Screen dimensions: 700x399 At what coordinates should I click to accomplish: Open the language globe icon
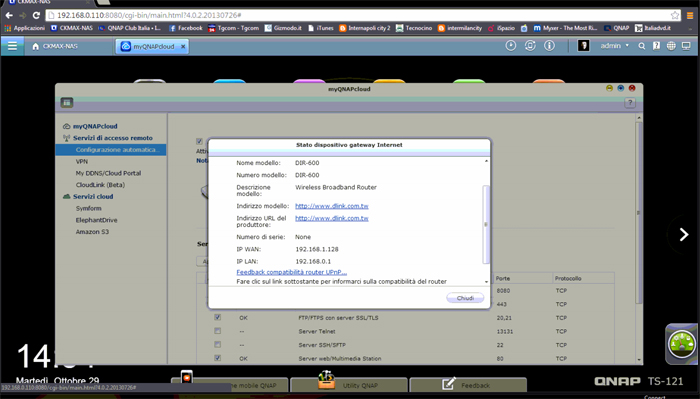(x=671, y=46)
